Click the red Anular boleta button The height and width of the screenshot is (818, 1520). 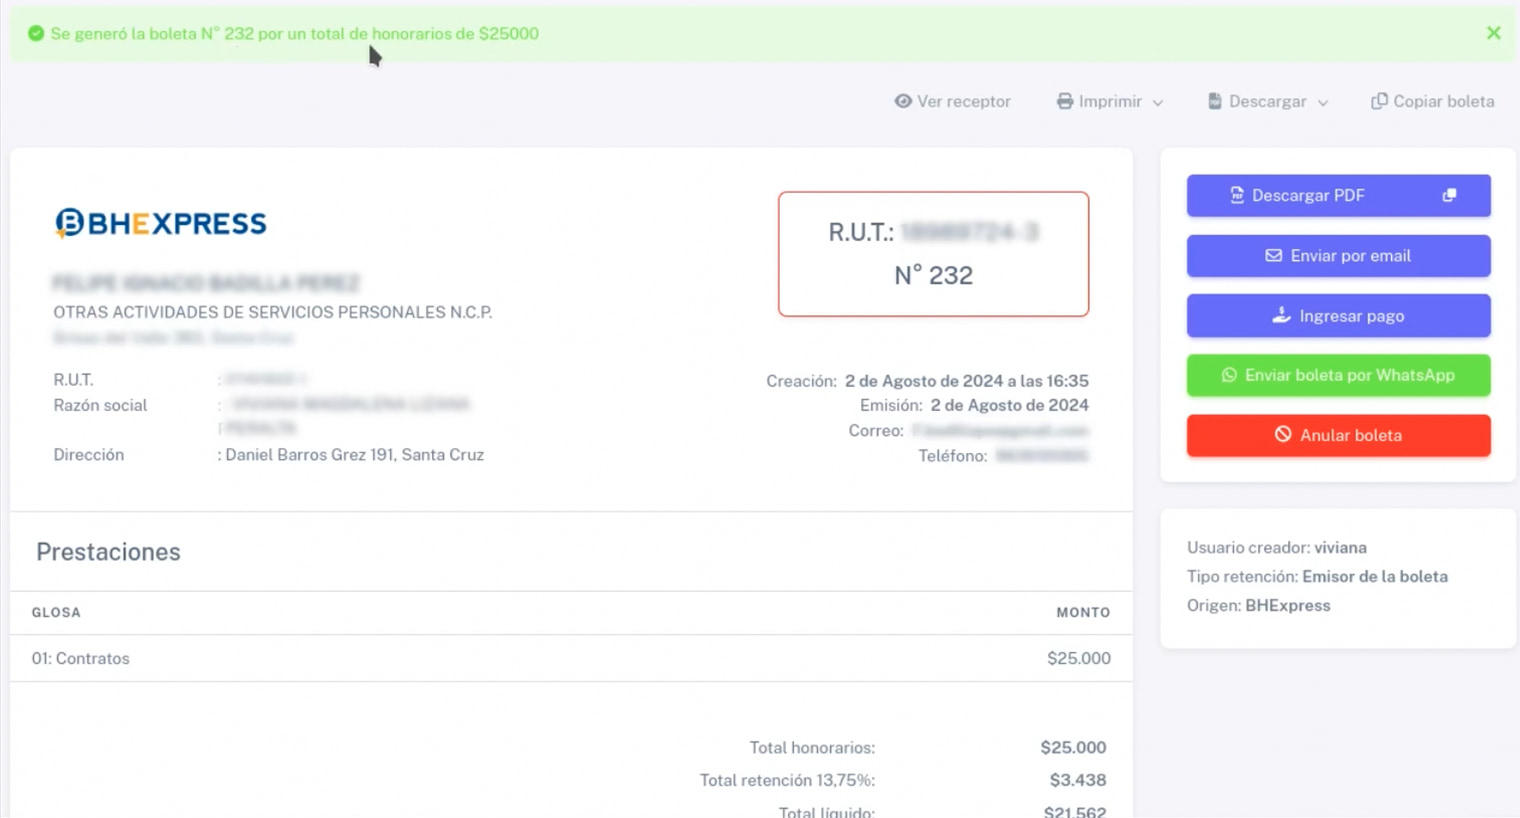click(x=1338, y=435)
